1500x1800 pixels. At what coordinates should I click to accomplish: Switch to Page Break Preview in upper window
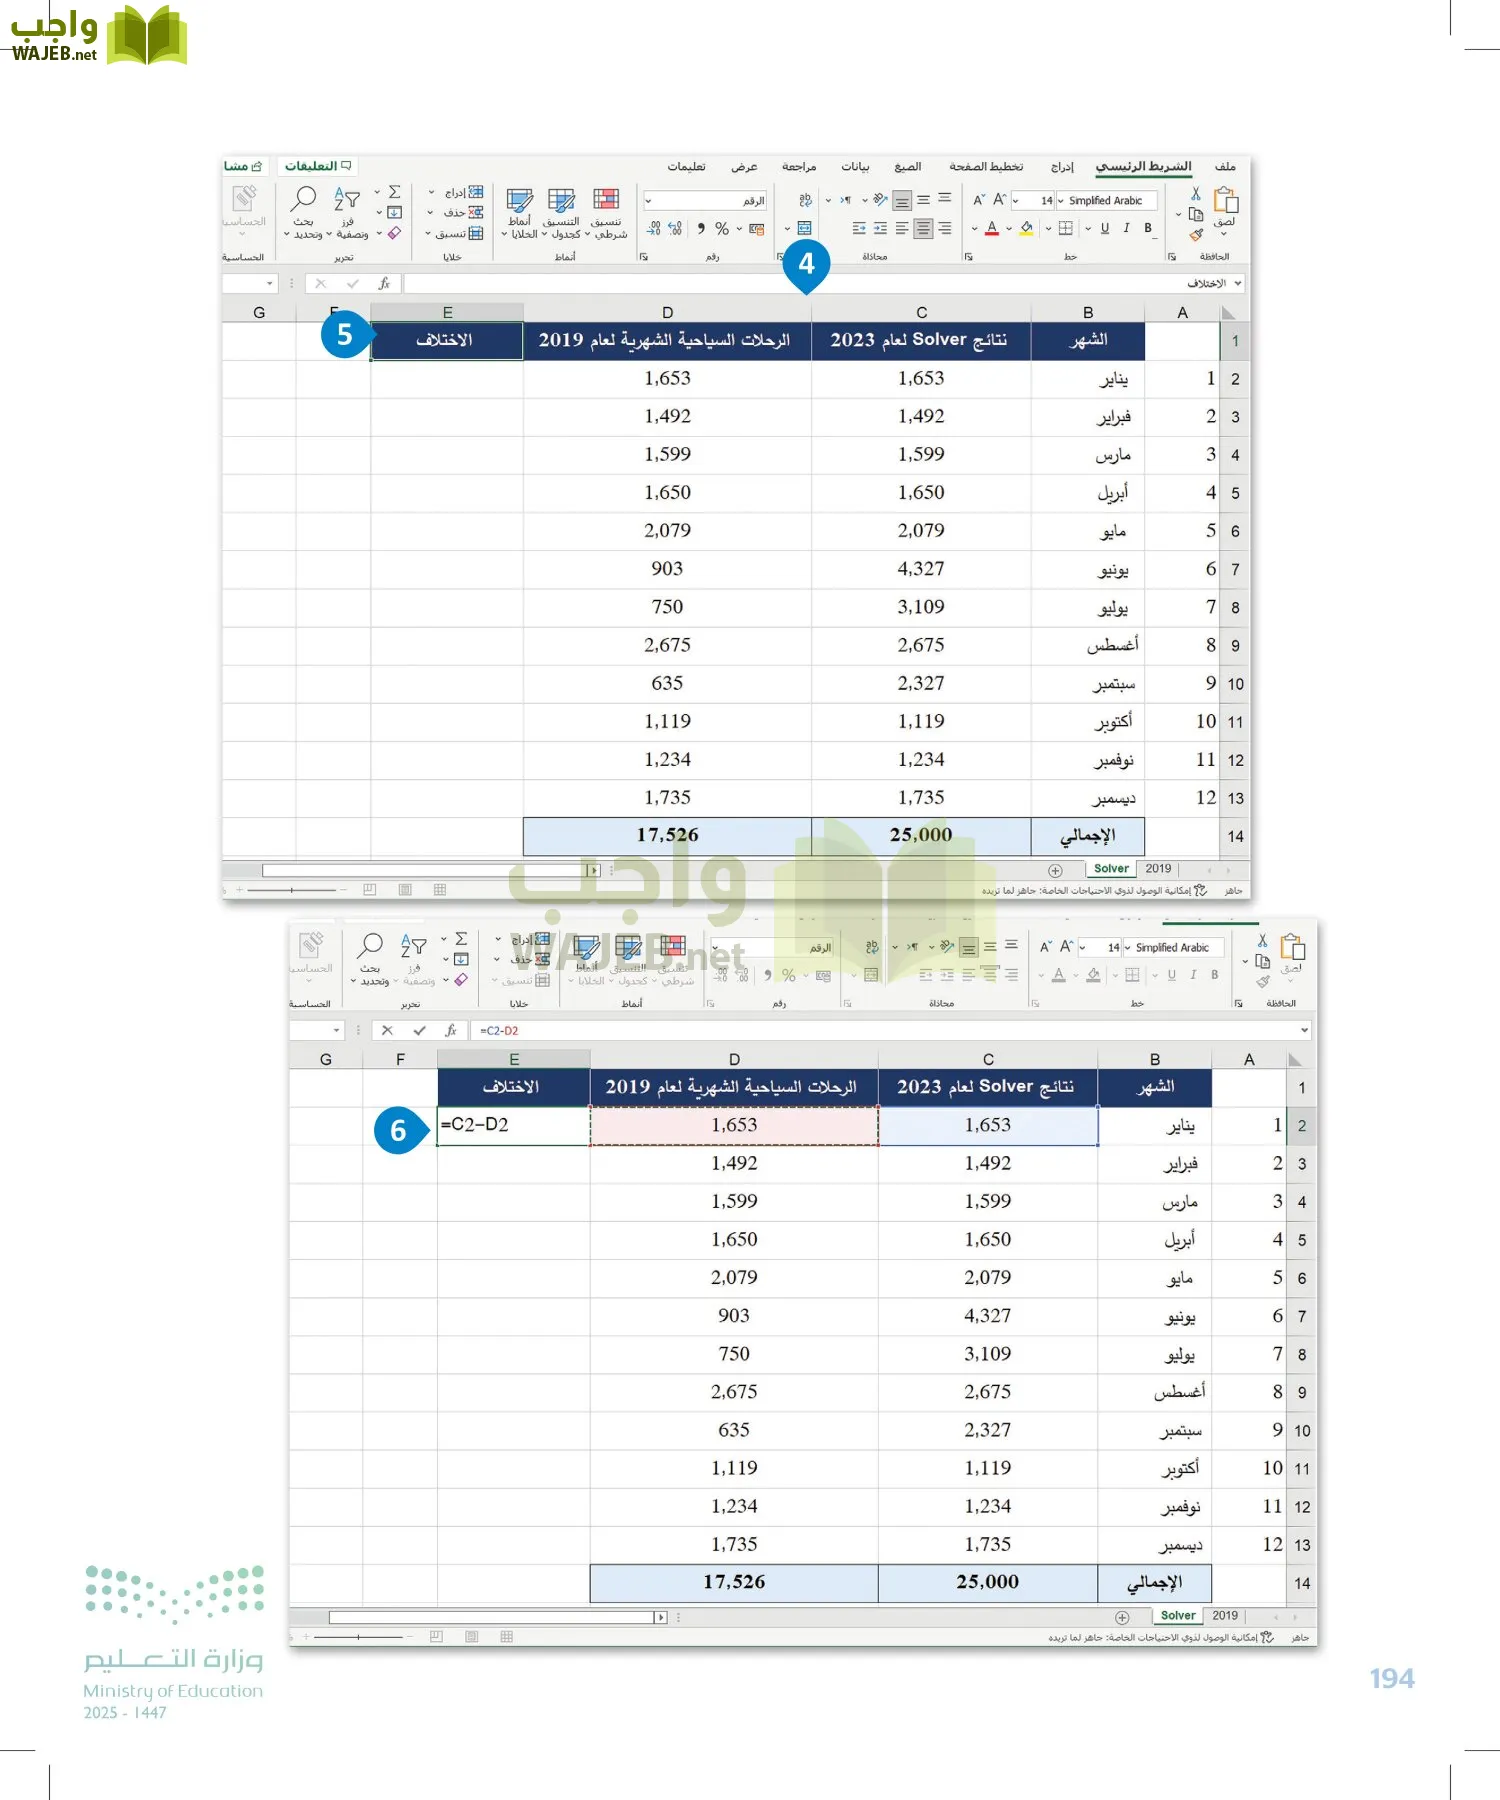pos(370,890)
